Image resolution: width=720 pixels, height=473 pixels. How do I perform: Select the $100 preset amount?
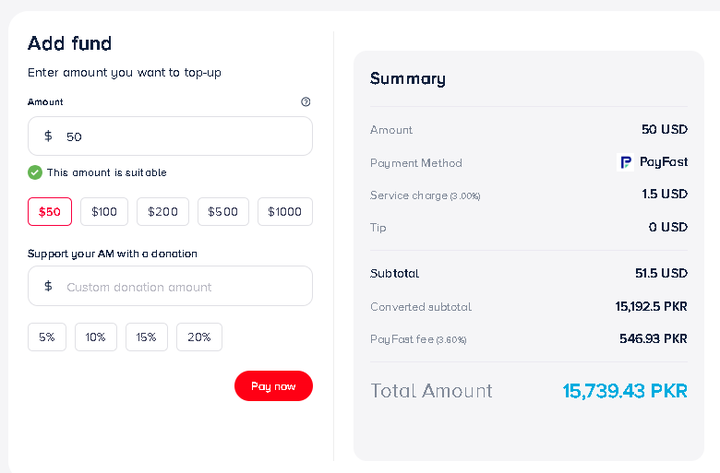click(104, 211)
